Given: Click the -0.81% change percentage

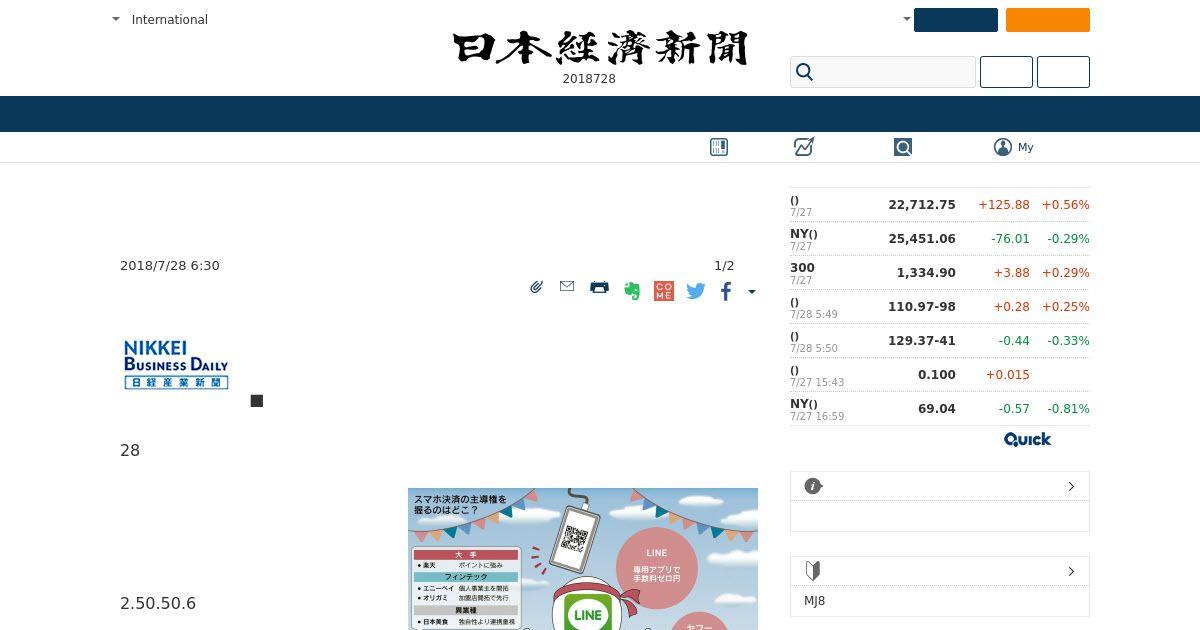Looking at the screenshot, I should (x=1068, y=408).
